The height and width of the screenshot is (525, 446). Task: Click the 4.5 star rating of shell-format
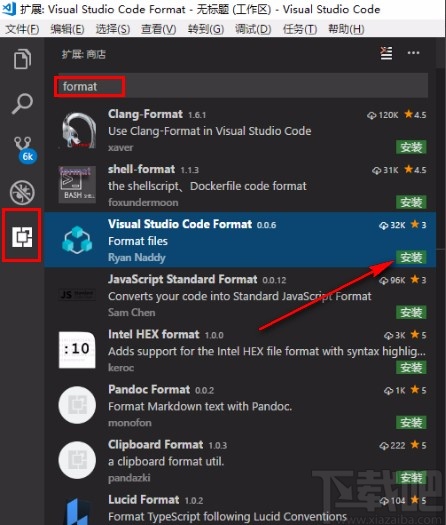tap(415, 170)
